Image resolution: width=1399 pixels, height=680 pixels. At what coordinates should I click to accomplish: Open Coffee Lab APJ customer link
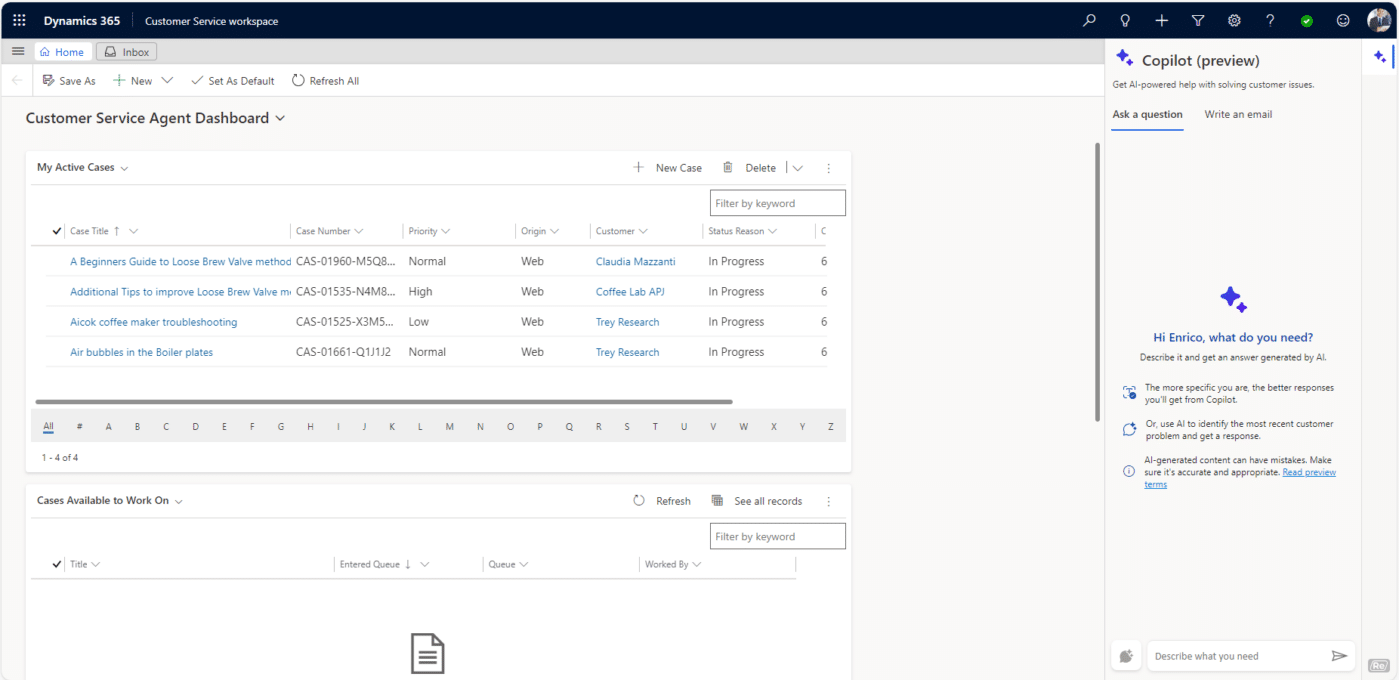coord(630,292)
